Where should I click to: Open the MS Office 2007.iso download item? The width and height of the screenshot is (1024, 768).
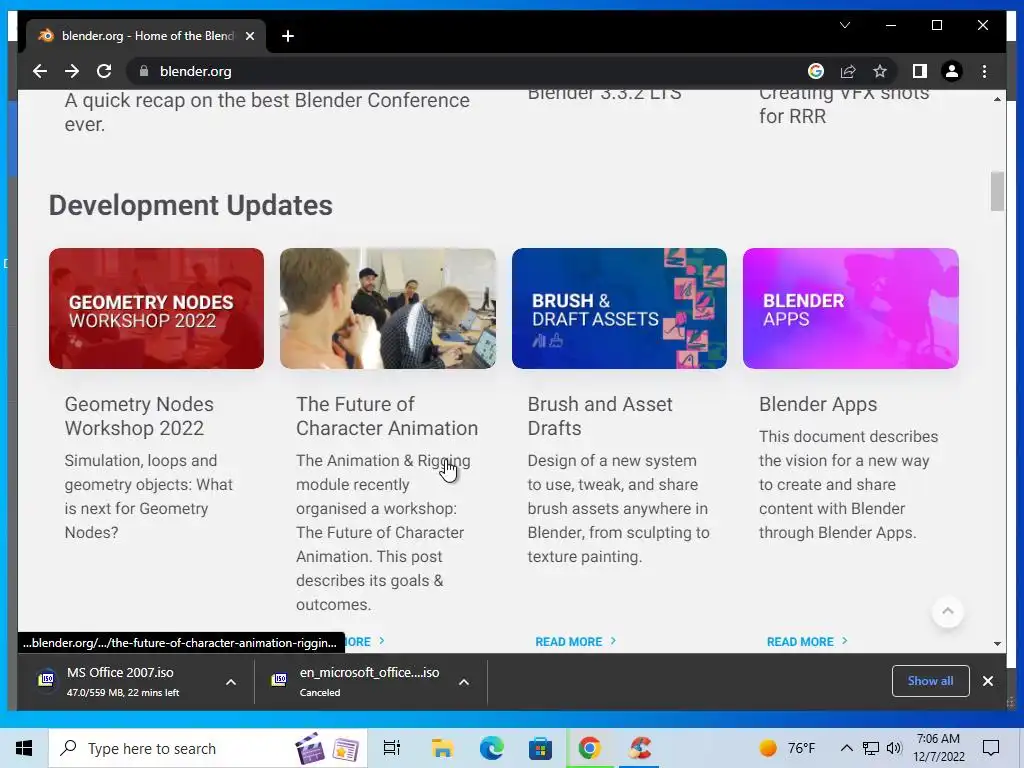tap(121, 682)
